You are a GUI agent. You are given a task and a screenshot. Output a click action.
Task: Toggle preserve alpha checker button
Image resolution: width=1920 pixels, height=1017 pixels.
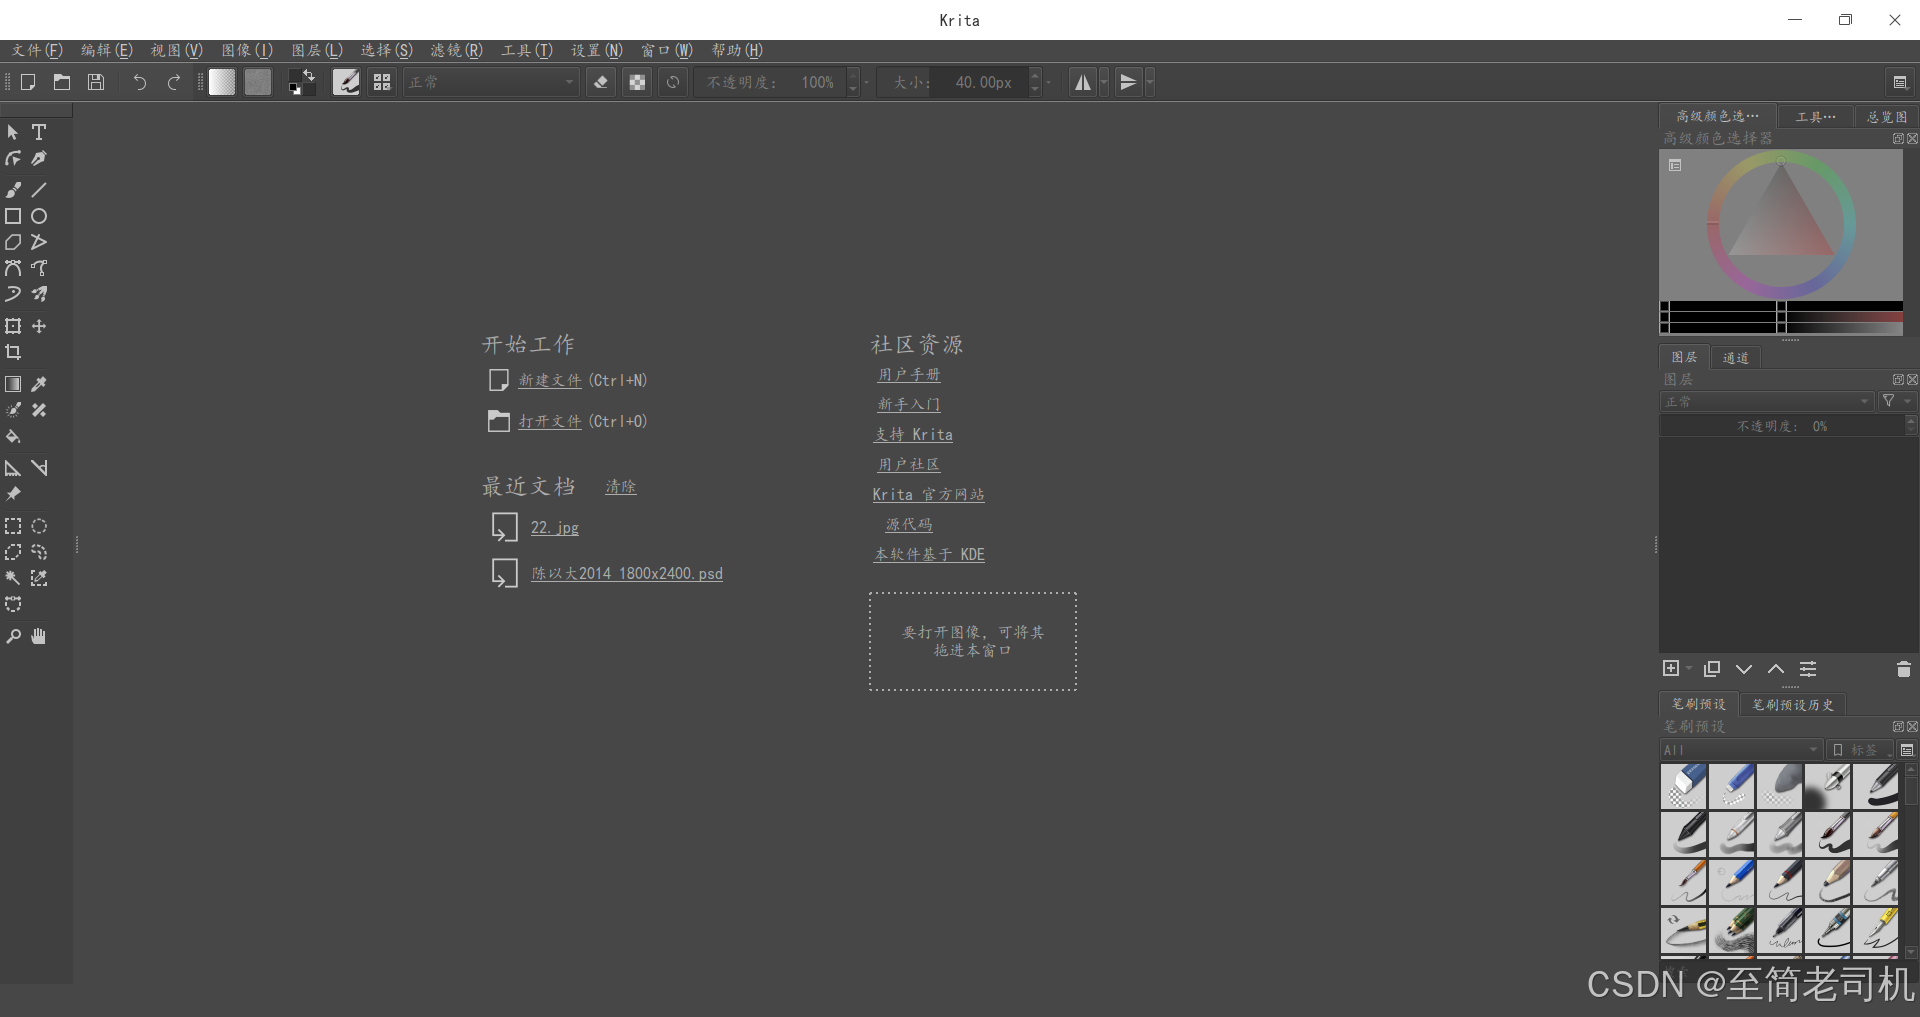point(637,82)
